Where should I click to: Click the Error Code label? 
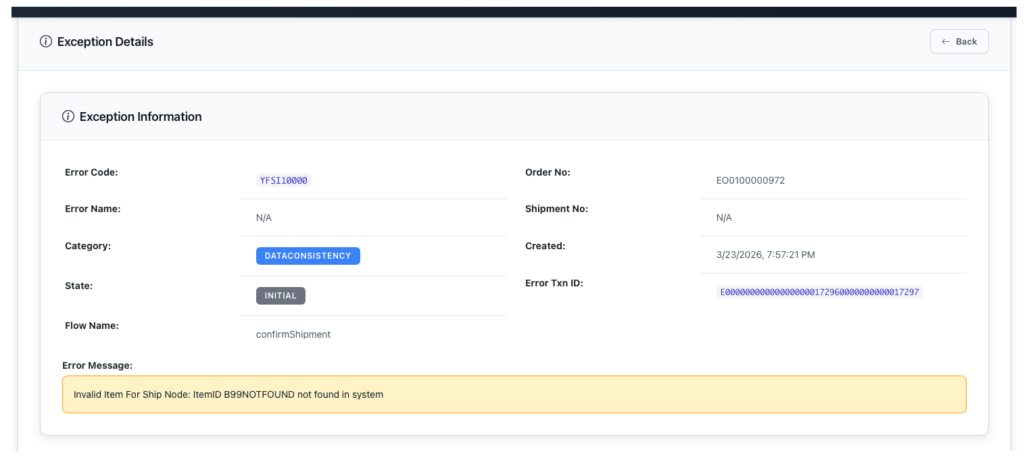pos(91,172)
